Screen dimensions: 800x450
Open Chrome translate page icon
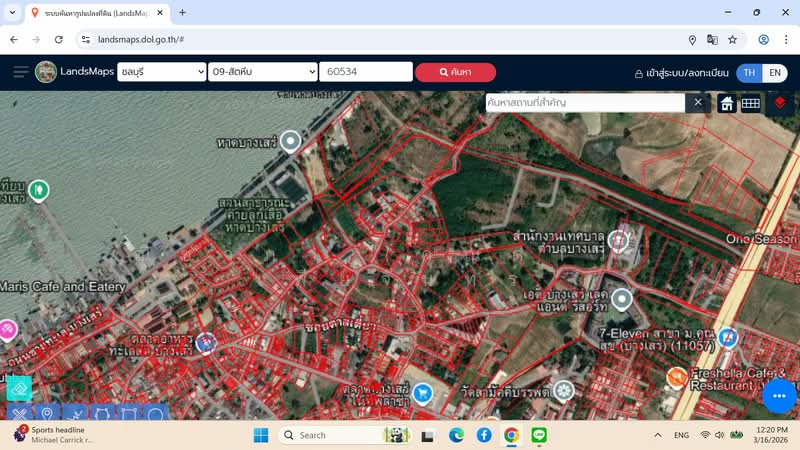712,39
